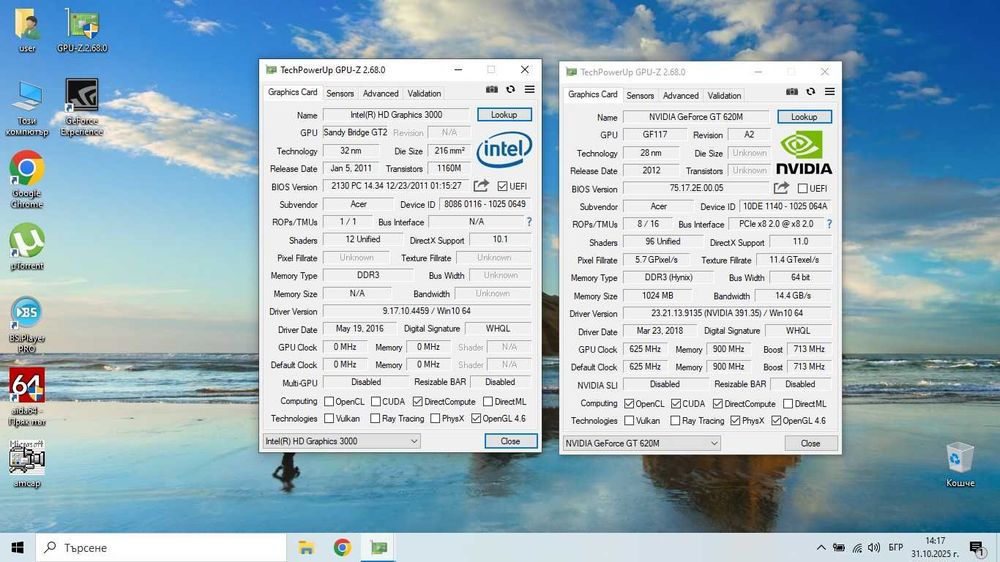Click bus interface question mark in NVIDIA window
The width and height of the screenshot is (1000, 562).
click(829, 224)
